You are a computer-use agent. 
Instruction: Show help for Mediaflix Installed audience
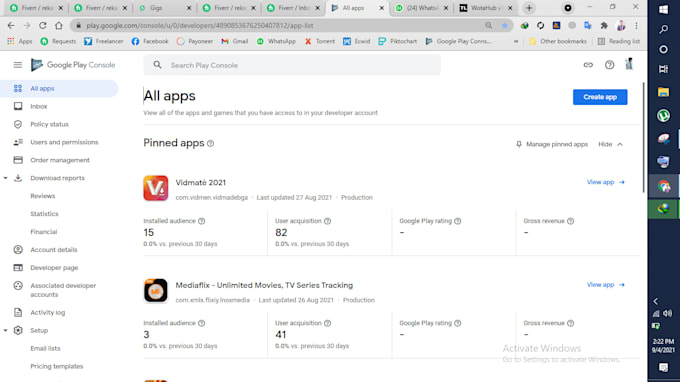[202, 323]
